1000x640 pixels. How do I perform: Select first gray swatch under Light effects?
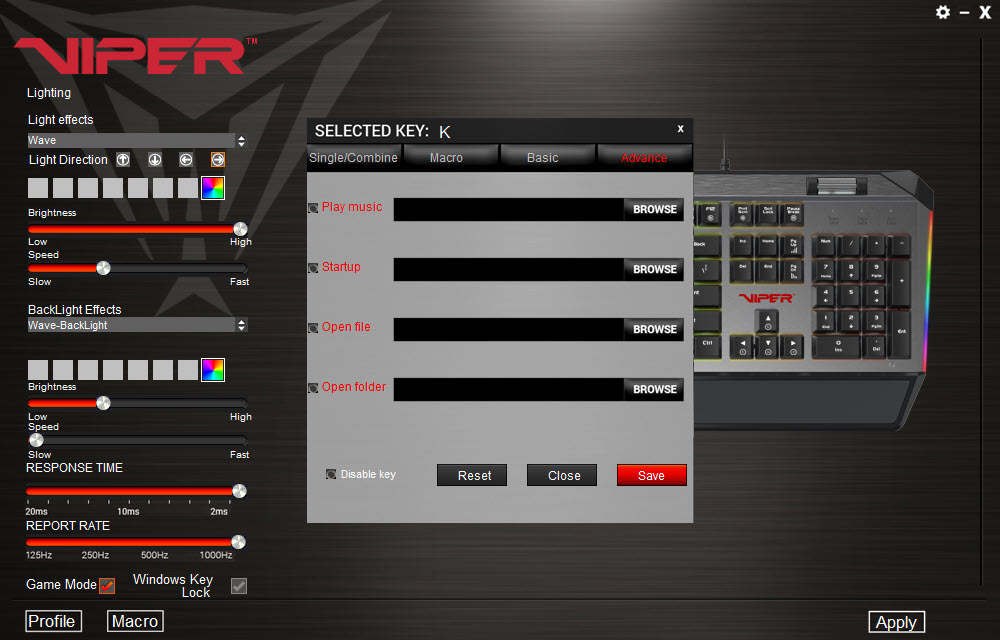point(38,188)
